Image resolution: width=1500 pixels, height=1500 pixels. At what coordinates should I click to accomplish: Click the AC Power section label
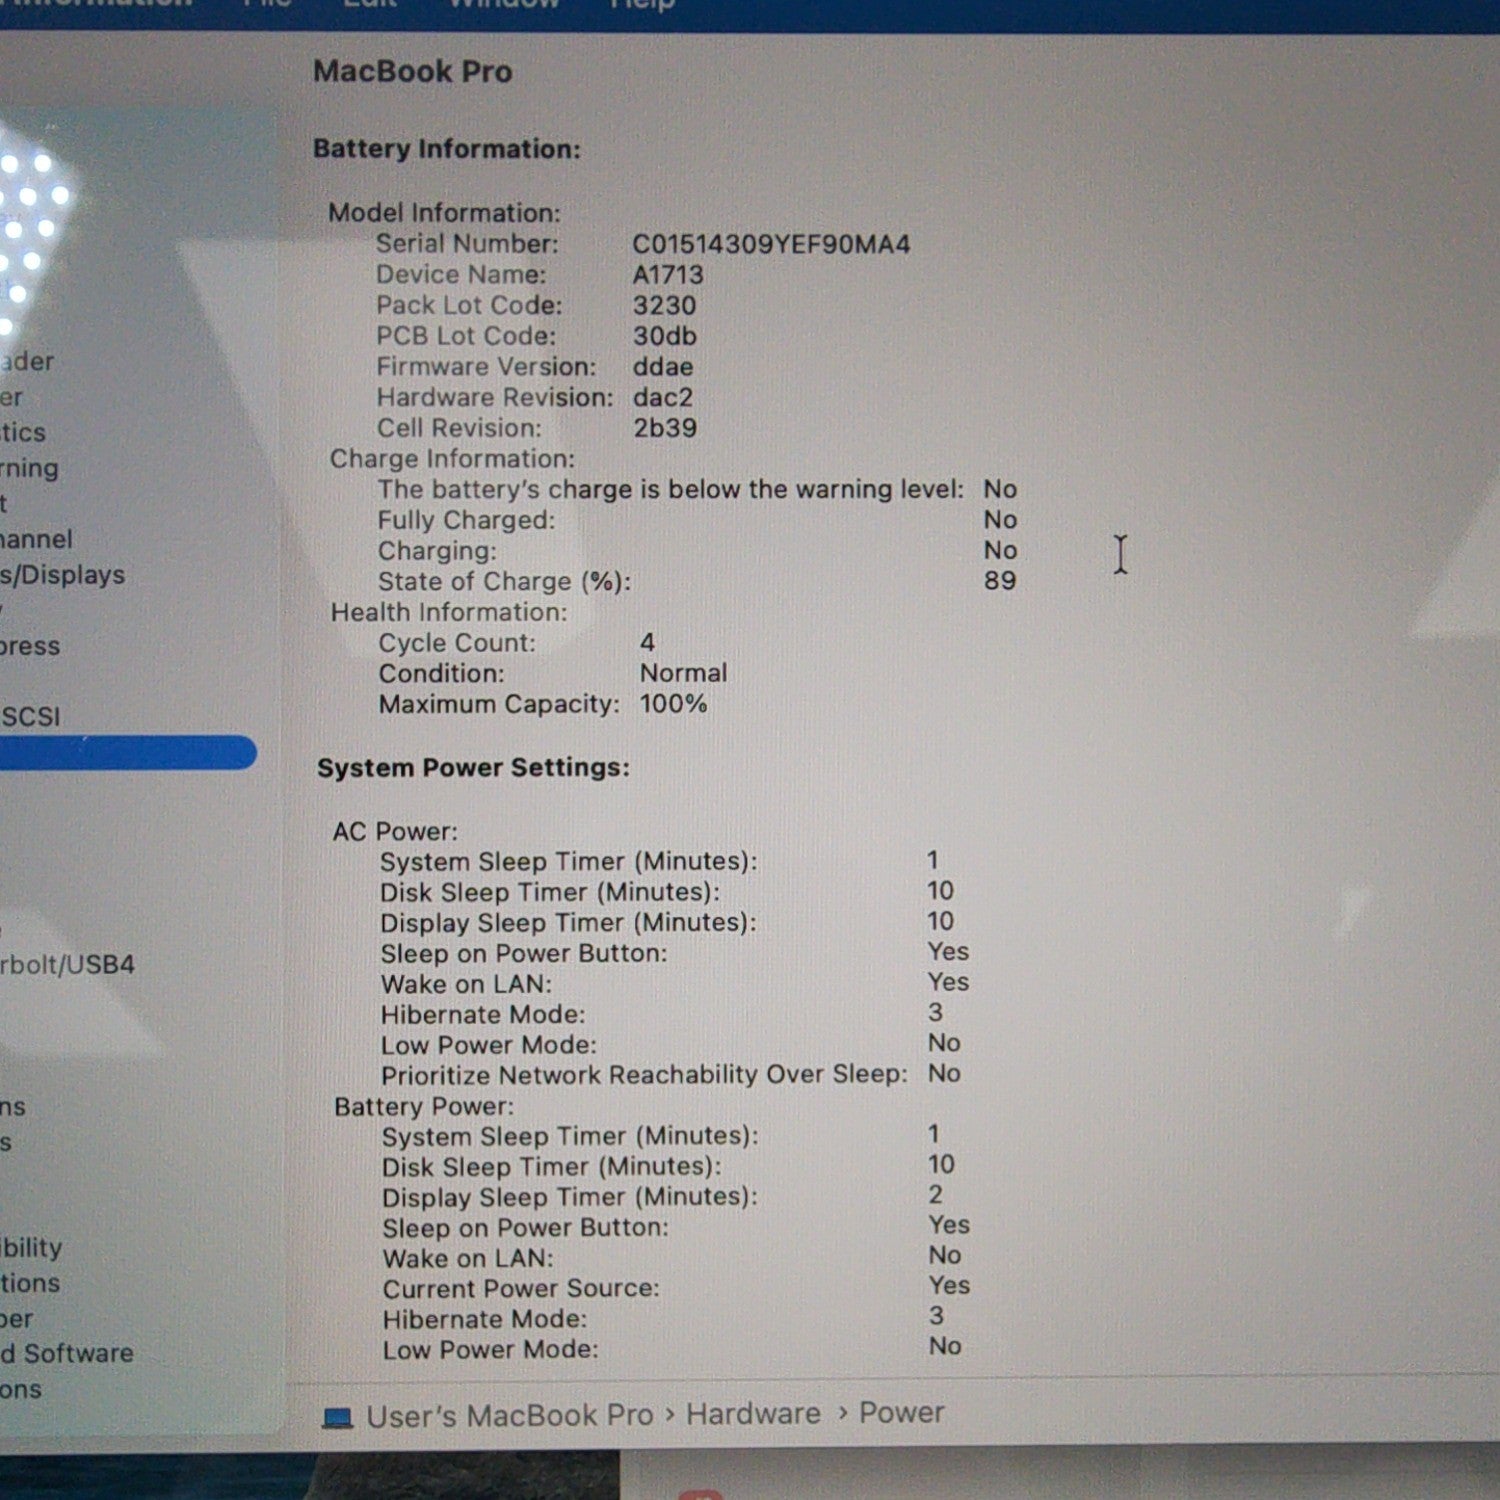coord(395,832)
